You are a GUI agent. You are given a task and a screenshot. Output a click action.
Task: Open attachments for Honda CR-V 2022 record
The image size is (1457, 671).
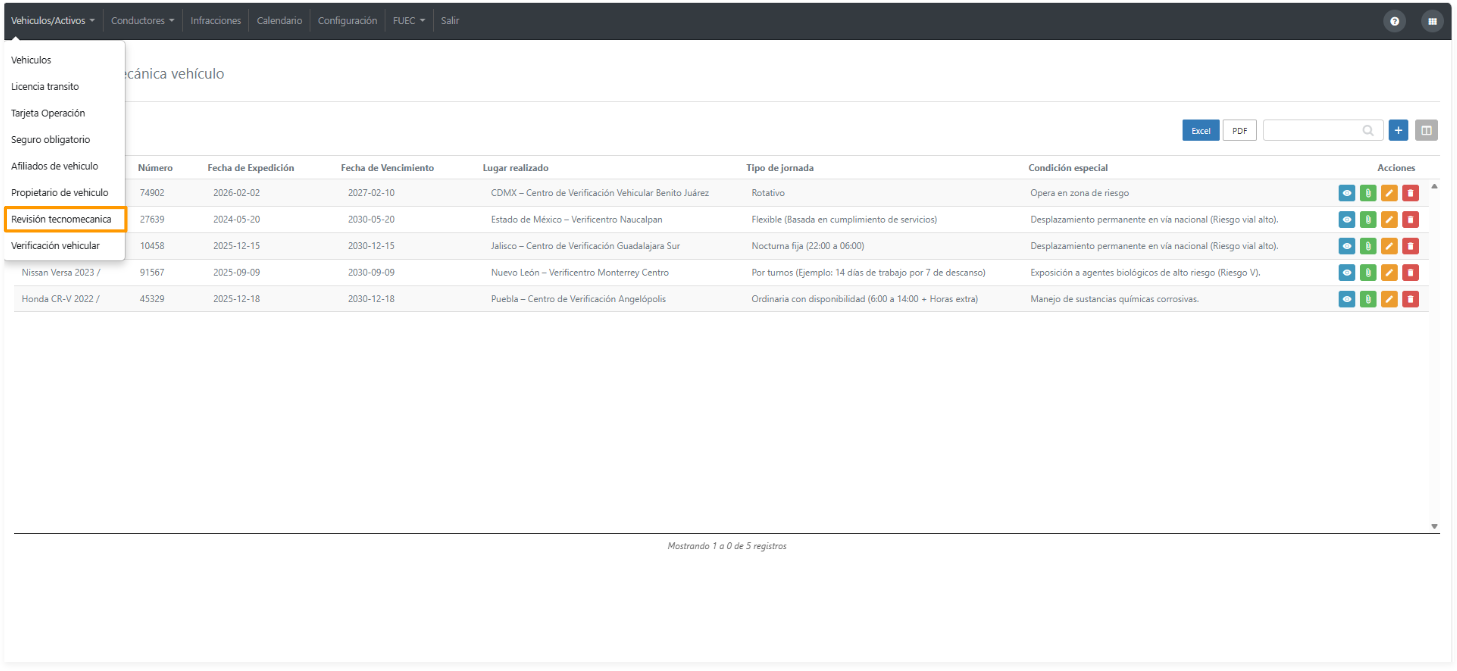pos(1368,298)
